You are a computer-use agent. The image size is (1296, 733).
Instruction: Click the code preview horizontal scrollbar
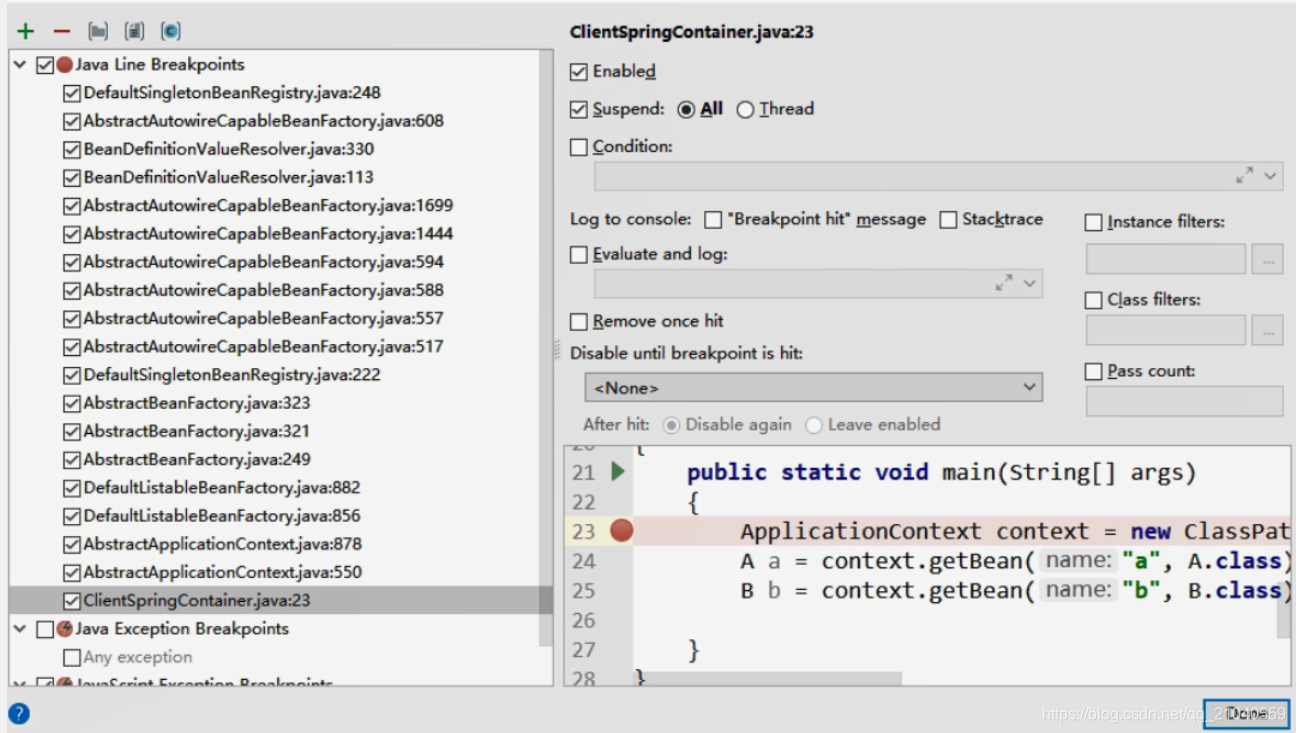tap(768, 679)
